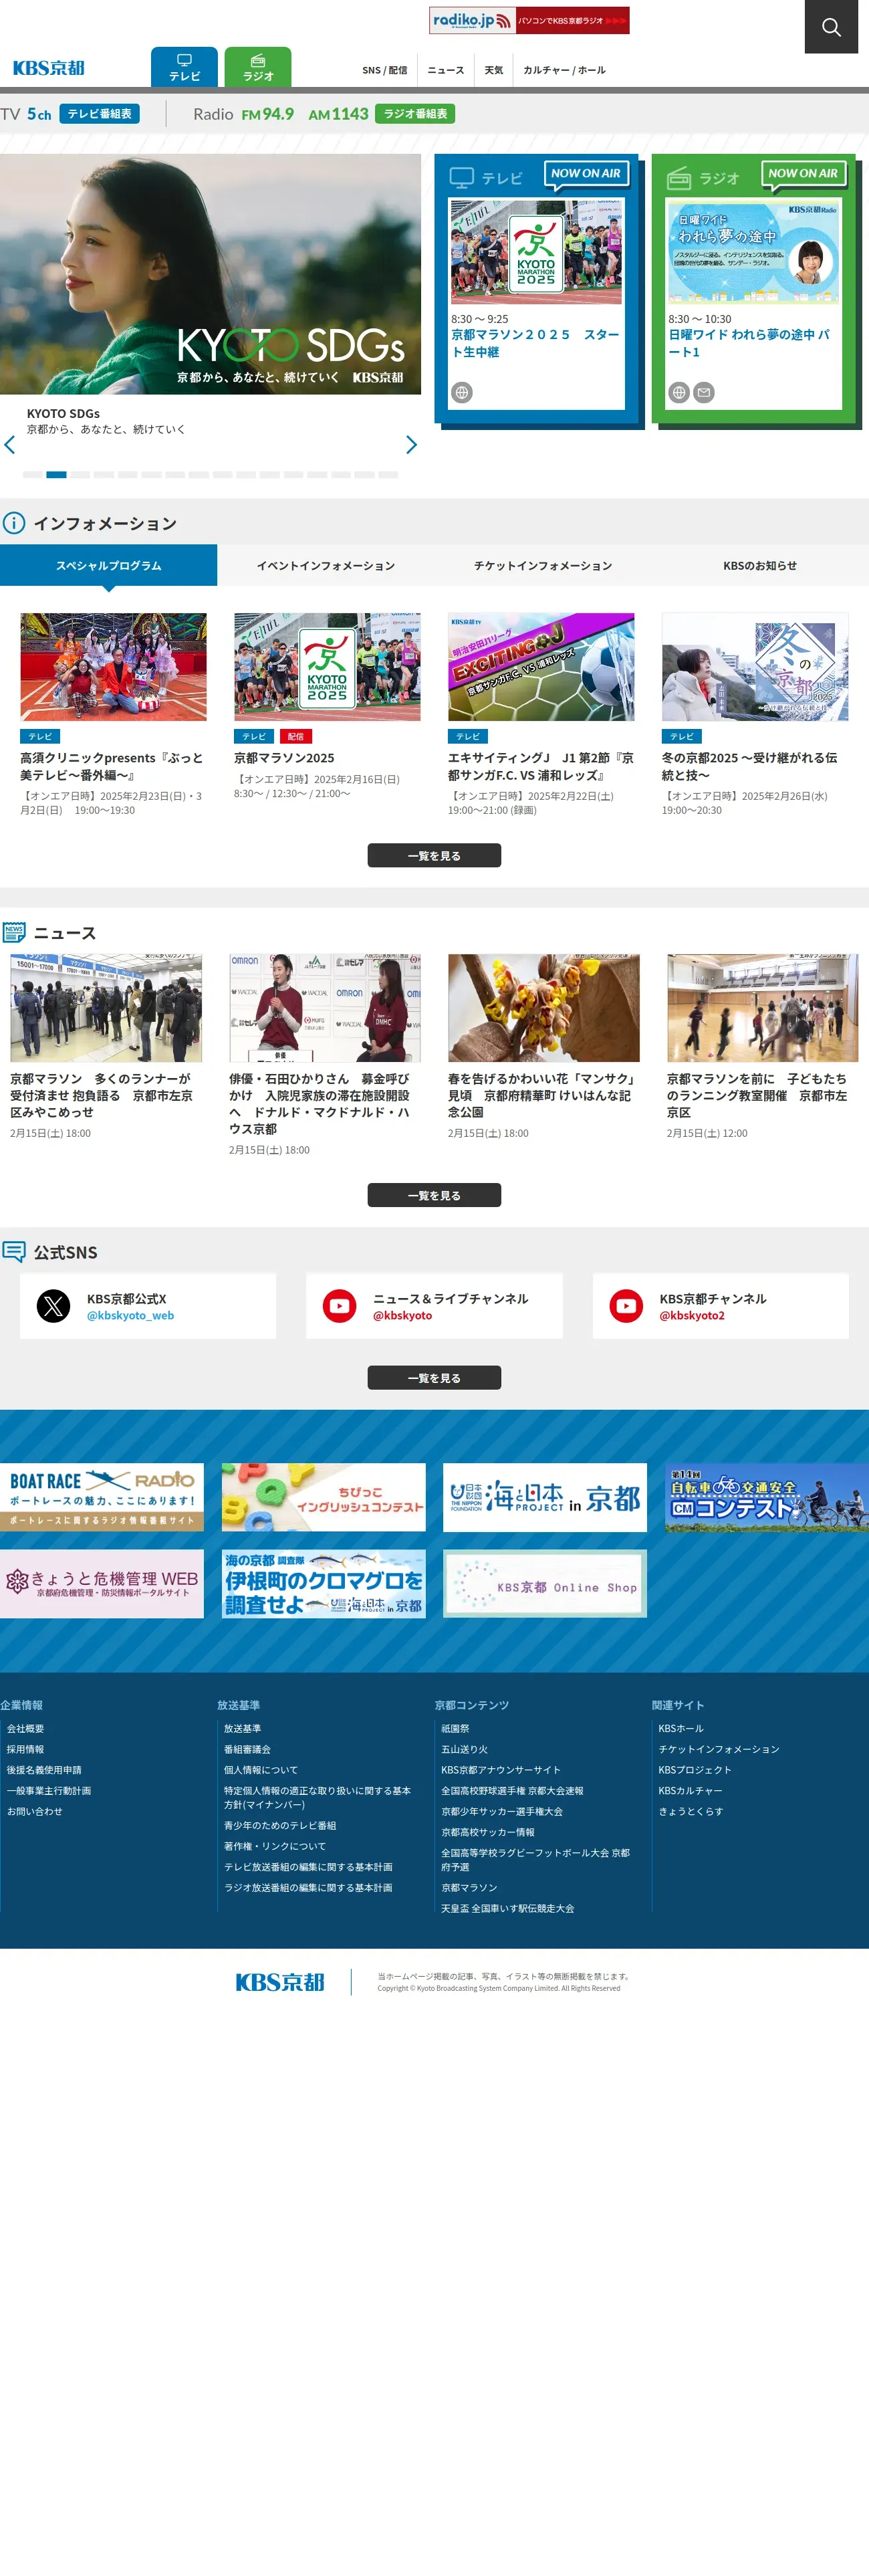
Task: Select the last carousel indicator bar
Action: pyautogui.click(x=388, y=474)
